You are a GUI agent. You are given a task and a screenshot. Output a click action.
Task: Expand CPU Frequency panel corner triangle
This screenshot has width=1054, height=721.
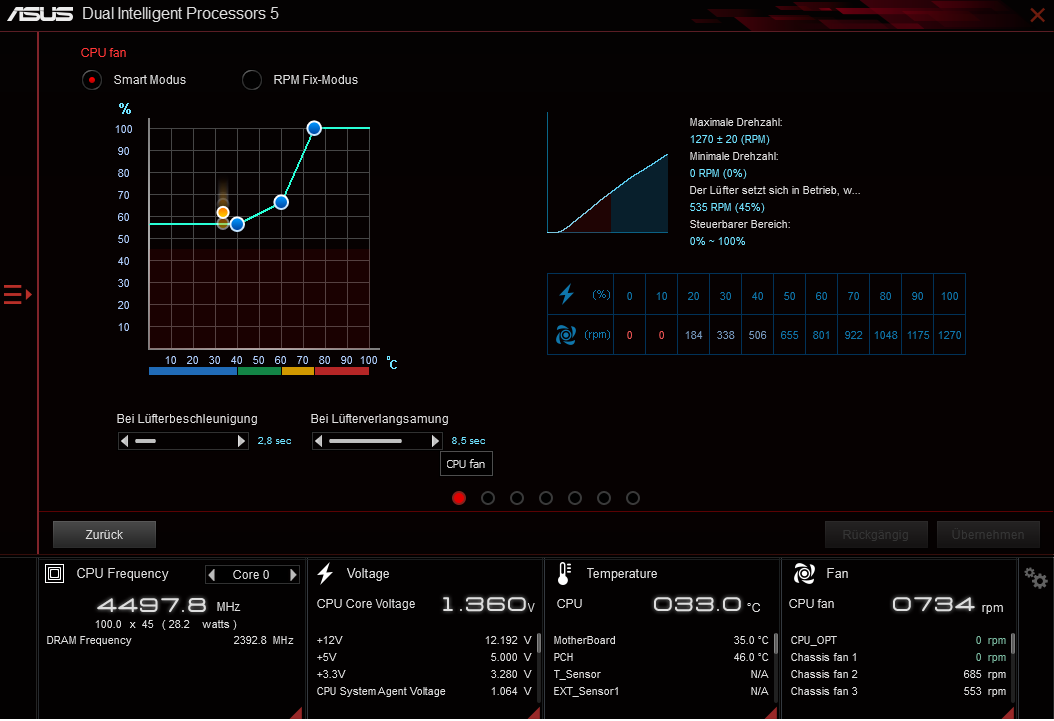[x=296, y=713]
